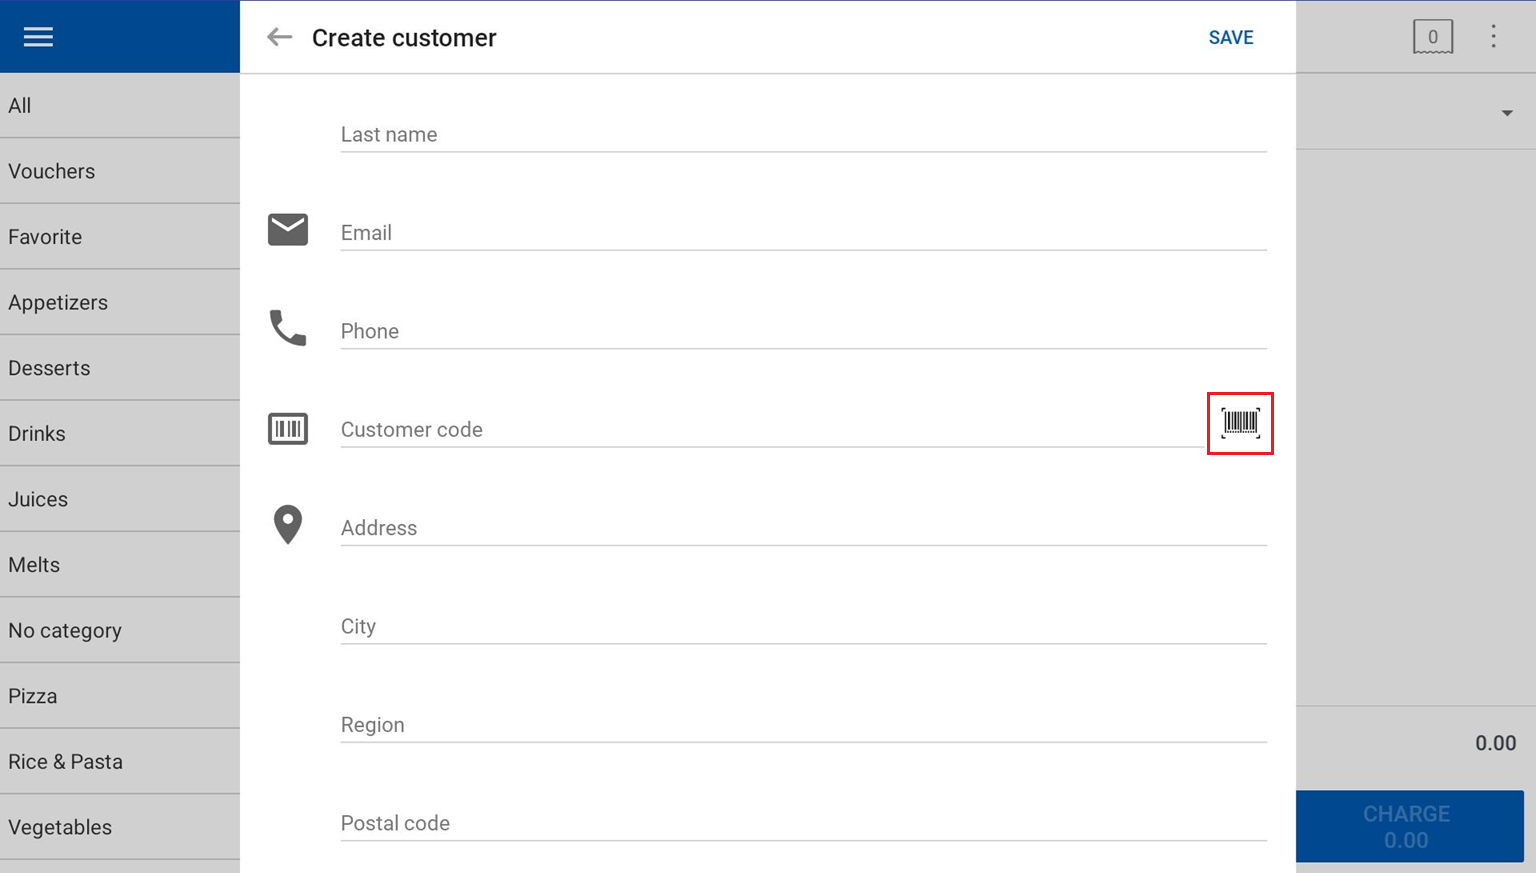Screen dimensions: 1539x873
Task: Click the customer code barcode icon
Action: (288, 429)
